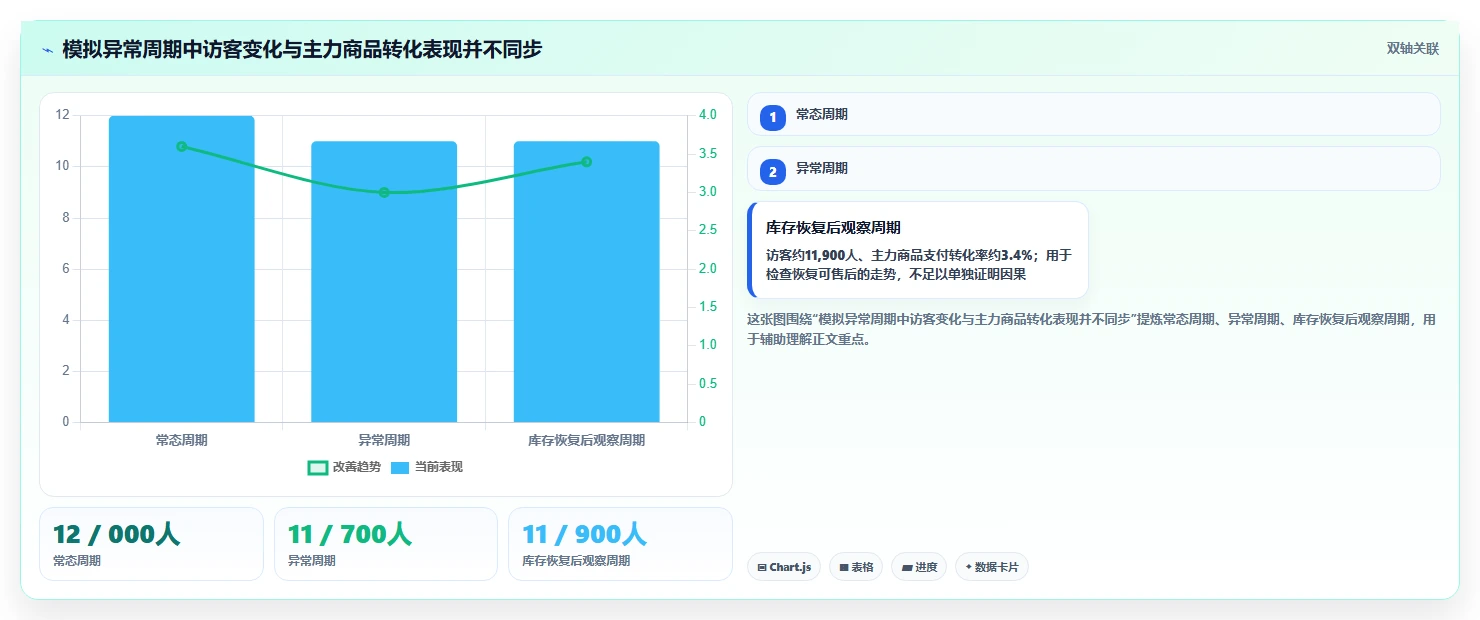
Task: Click the green 改善趋势 legend swatch
Action: 317,468
